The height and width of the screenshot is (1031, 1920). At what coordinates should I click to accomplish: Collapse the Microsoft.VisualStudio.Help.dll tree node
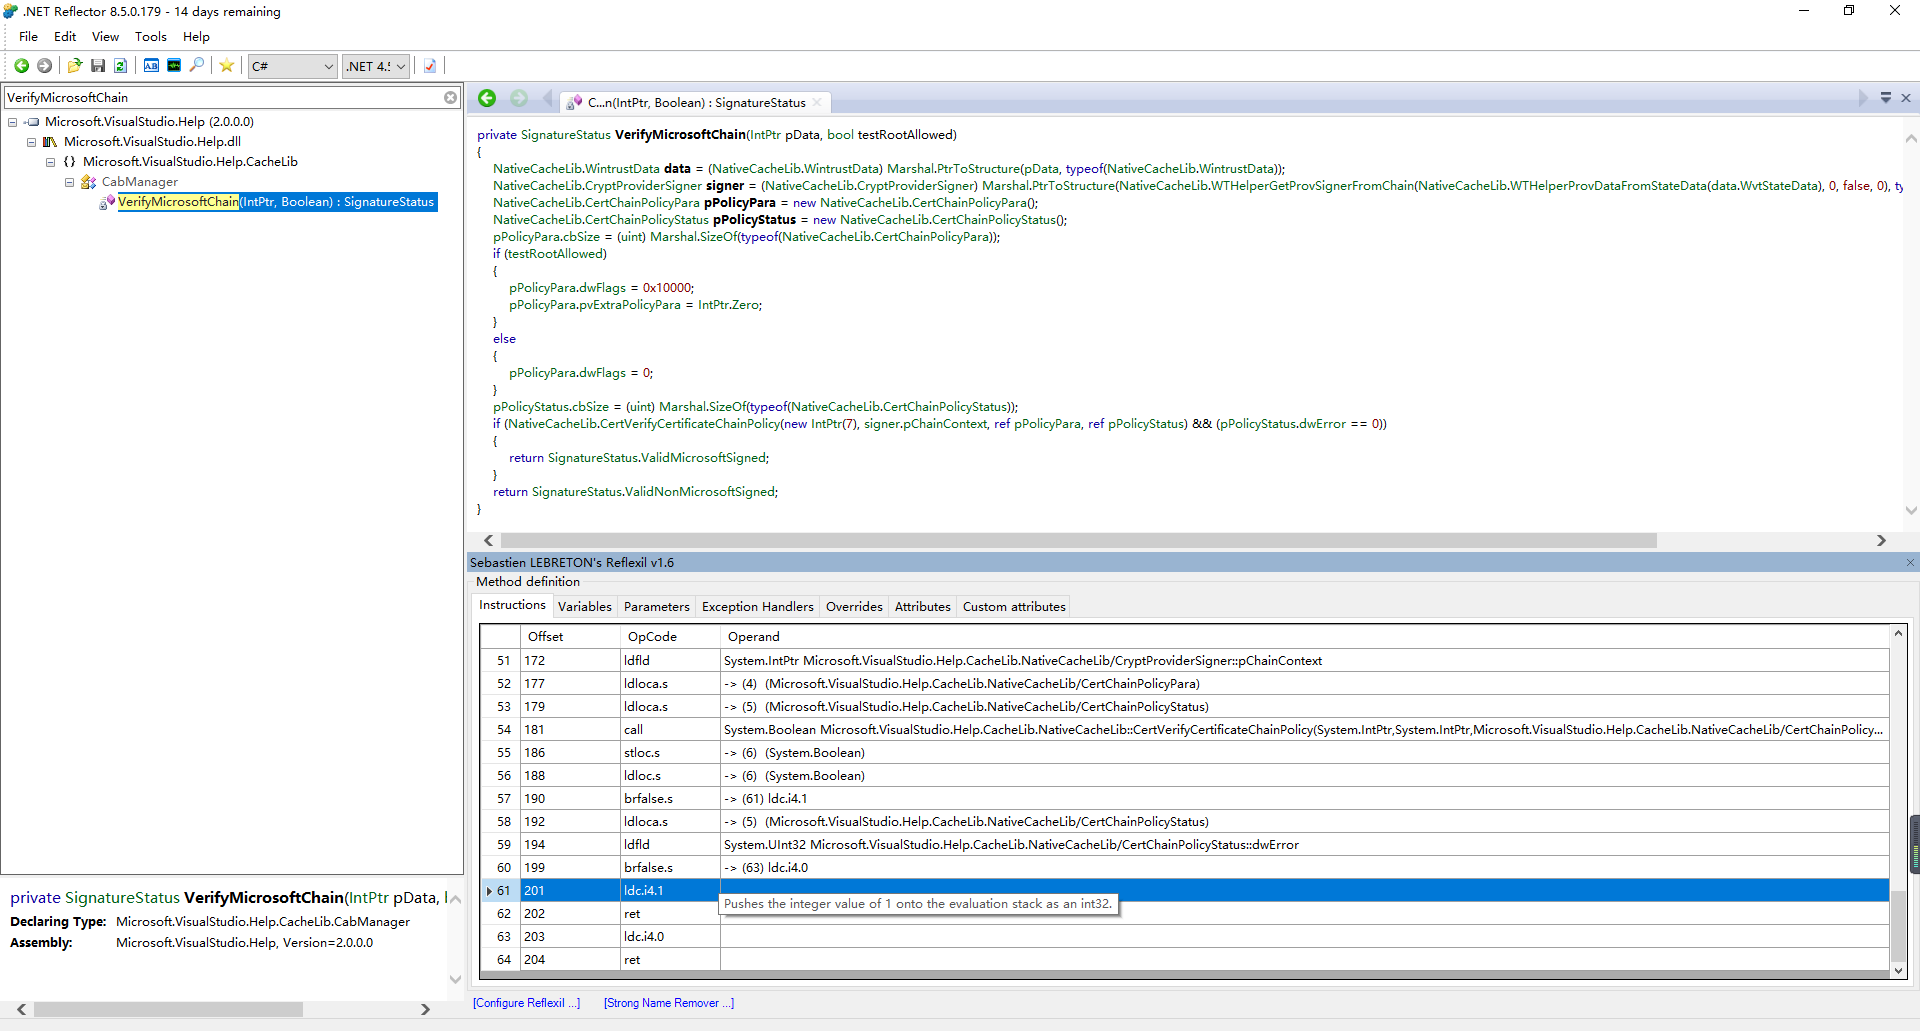(x=31, y=141)
